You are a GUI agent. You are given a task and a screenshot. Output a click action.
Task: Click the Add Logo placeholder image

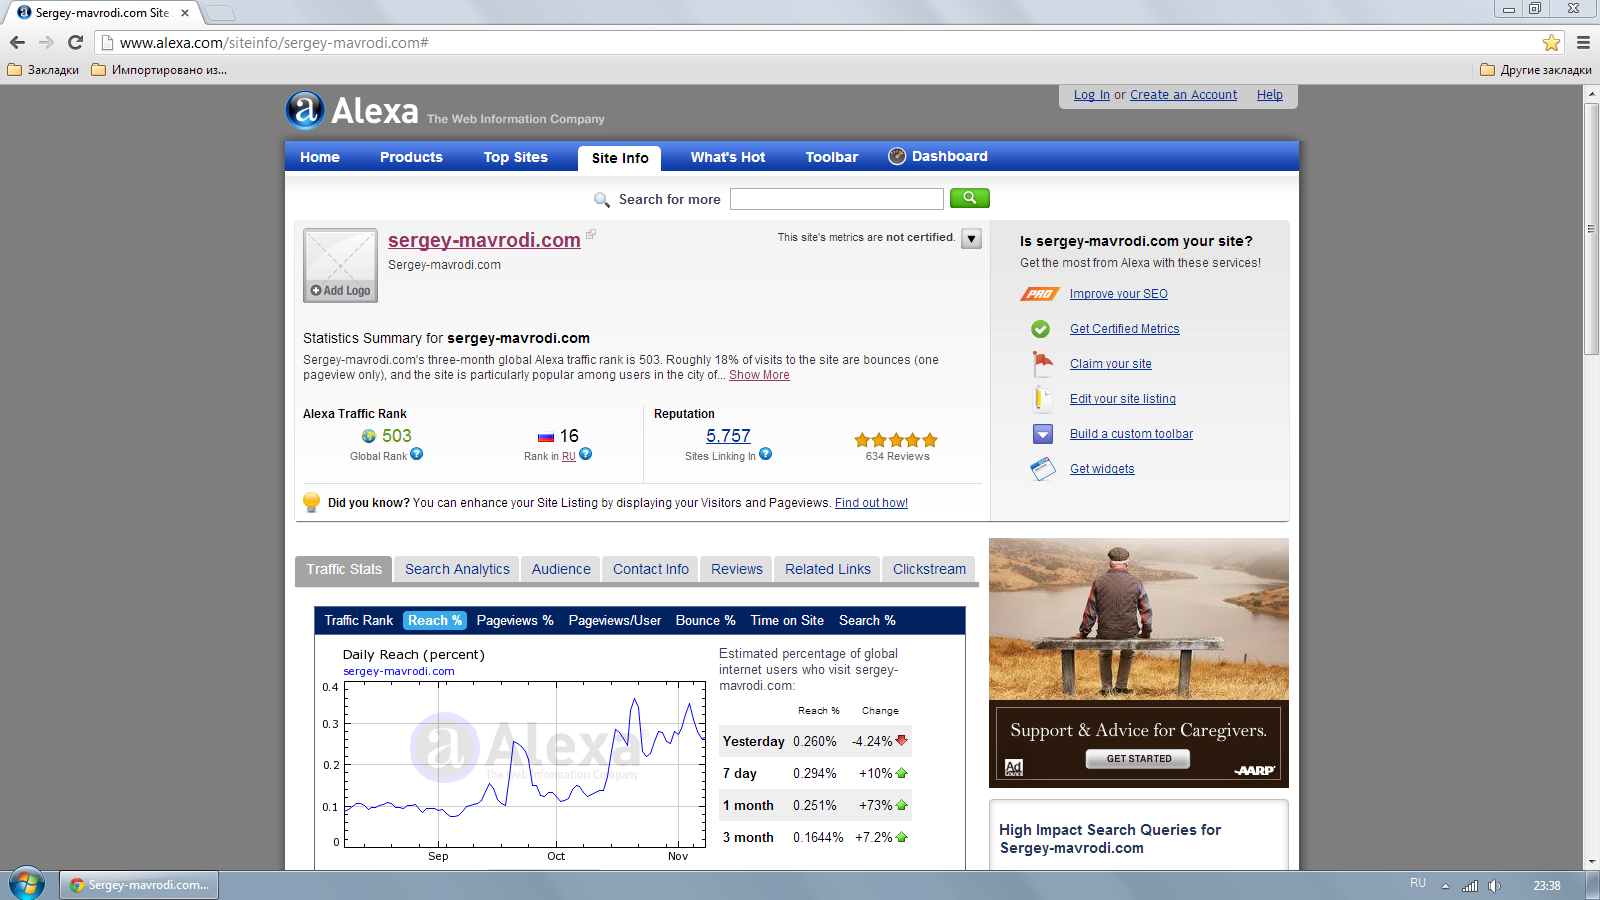pyautogui.click(x=340, y=265)
